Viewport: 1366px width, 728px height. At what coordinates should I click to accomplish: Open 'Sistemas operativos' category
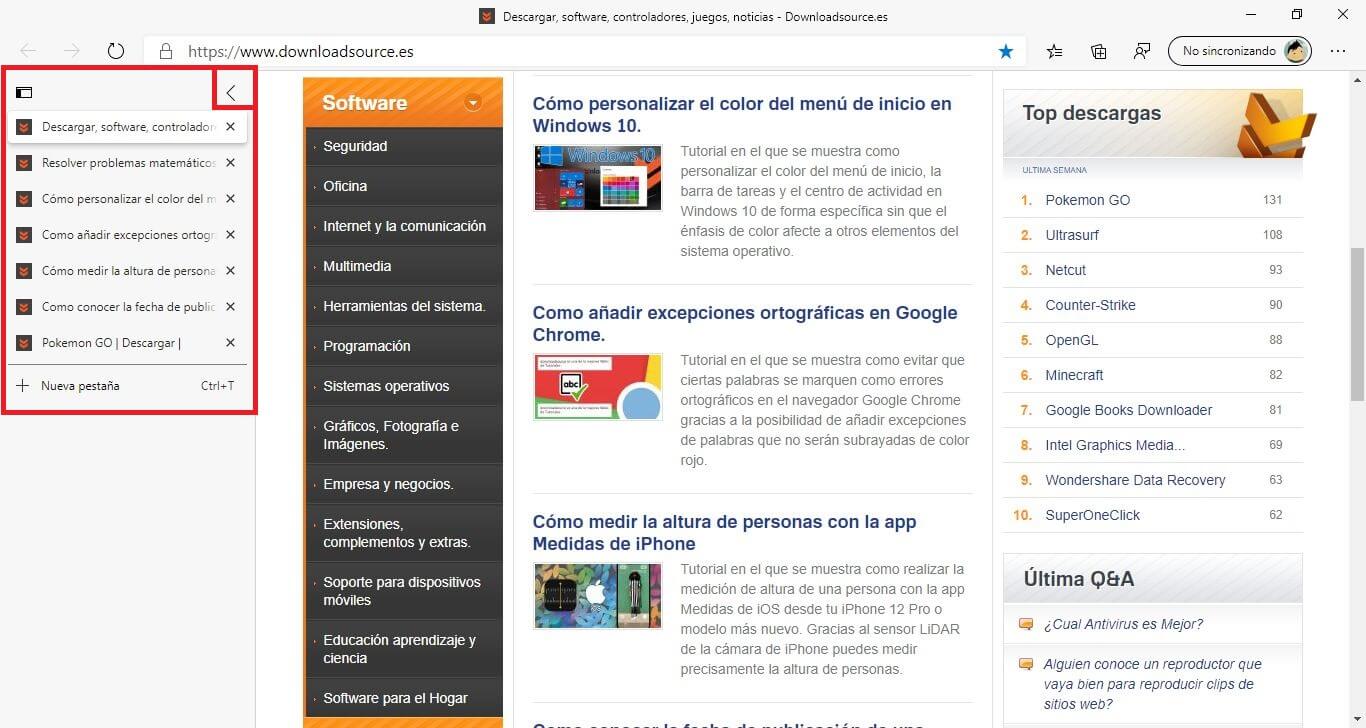point(403,386)
